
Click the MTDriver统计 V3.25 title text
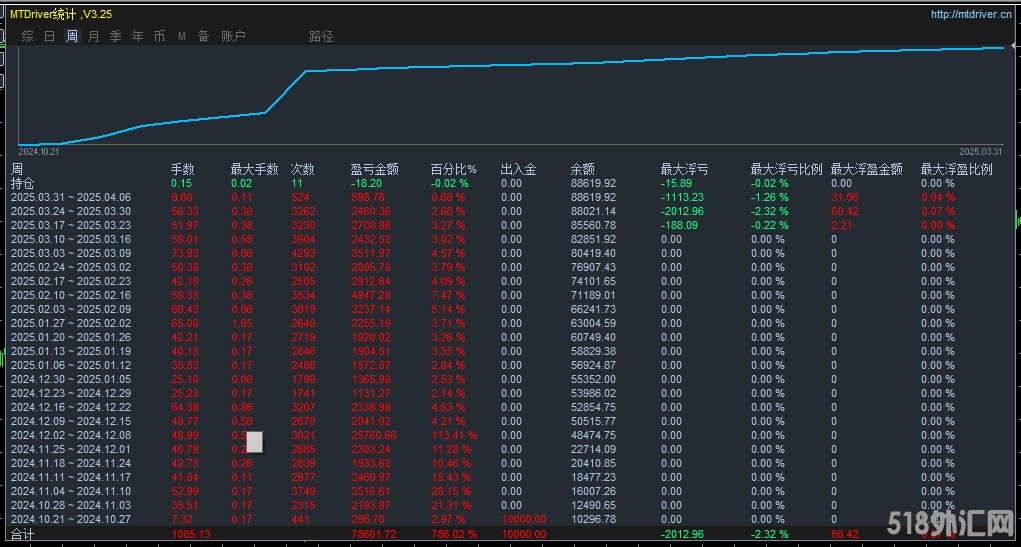click(x=61, y=14)
